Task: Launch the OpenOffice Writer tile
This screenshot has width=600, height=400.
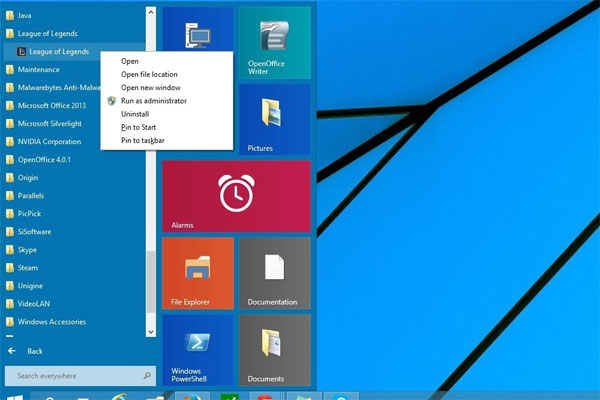Action: coord(274,42)
